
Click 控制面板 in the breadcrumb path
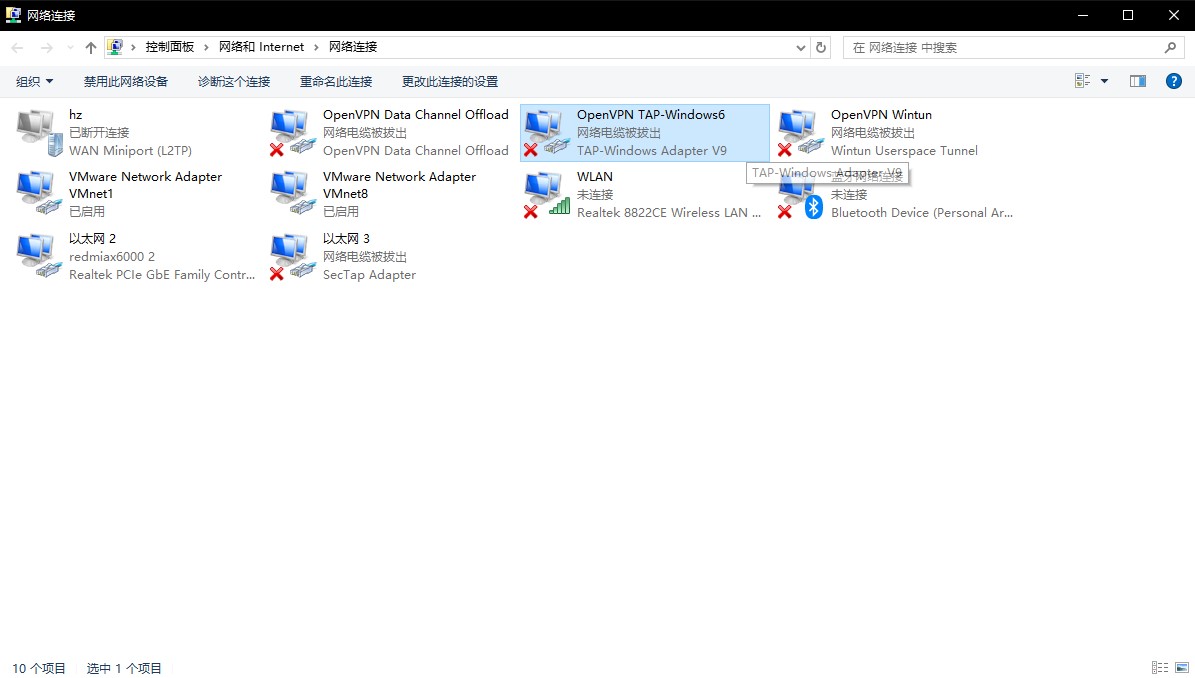click(170, 47)
